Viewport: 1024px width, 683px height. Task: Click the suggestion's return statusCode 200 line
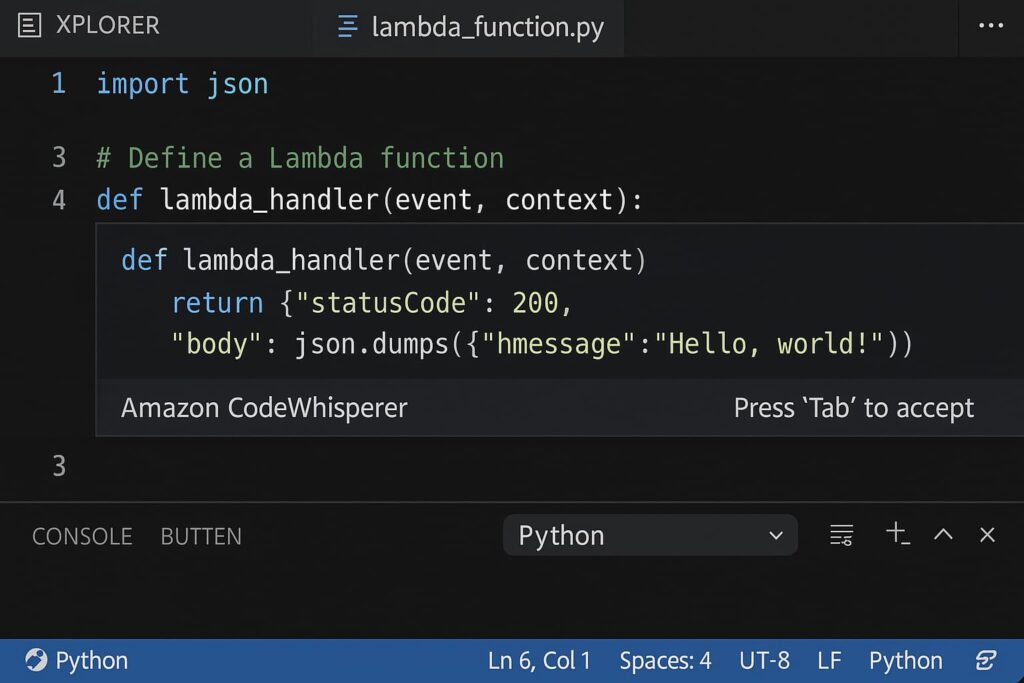point(372,303)
